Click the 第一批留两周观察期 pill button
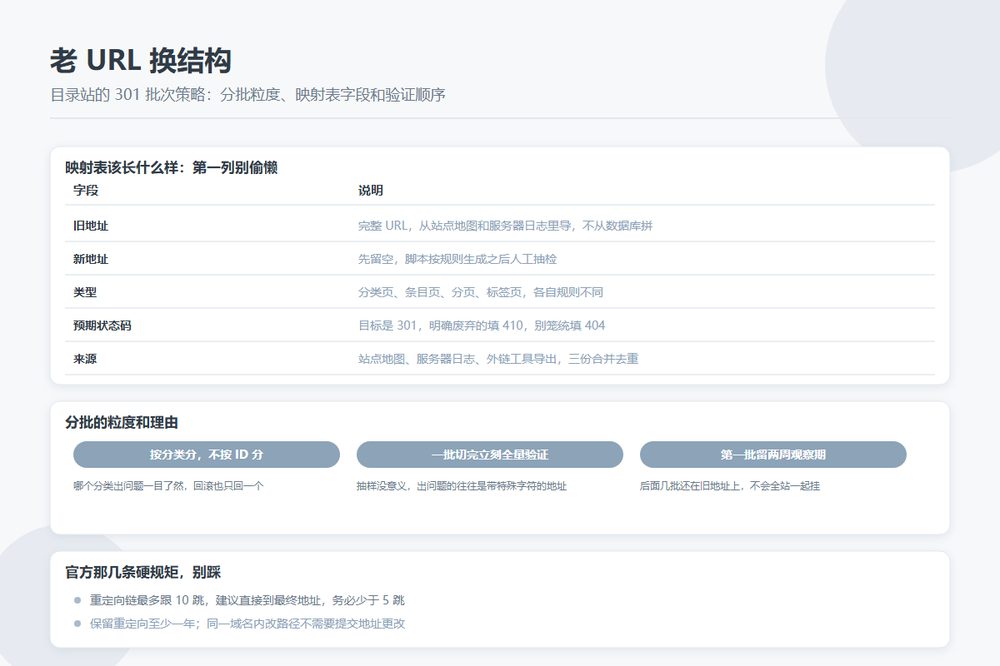 point(773,454)
